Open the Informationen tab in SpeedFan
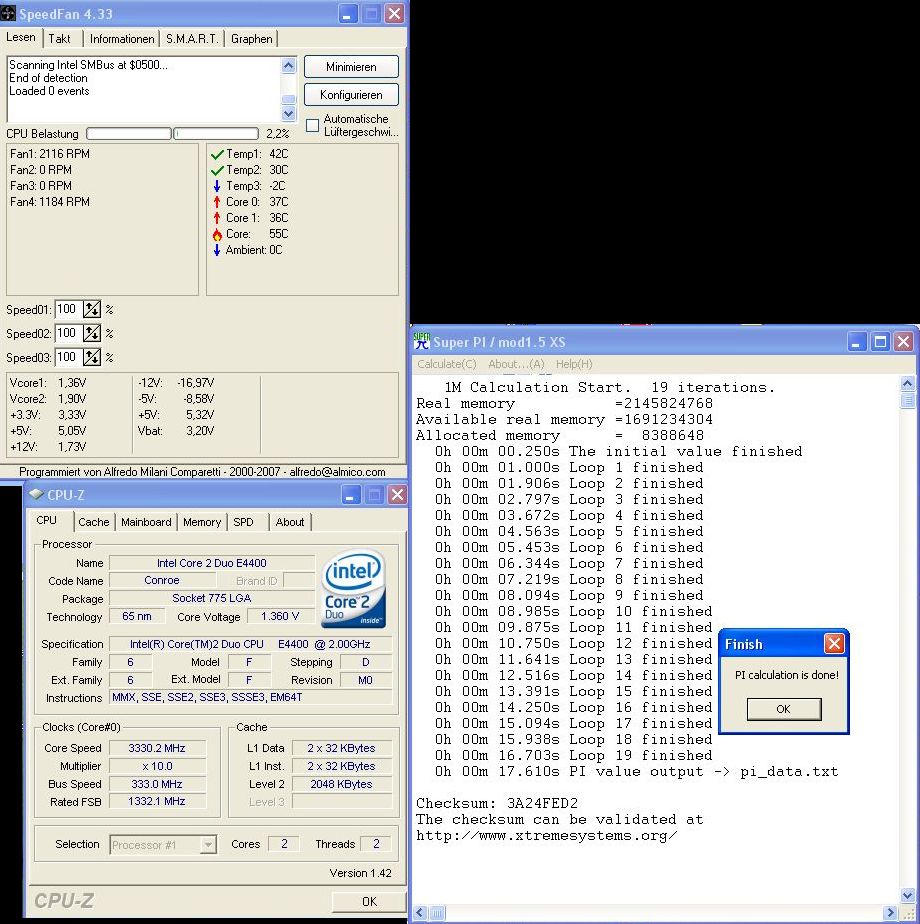The width and height of the screenshot is (920, 924). click(x=122, y=39)
